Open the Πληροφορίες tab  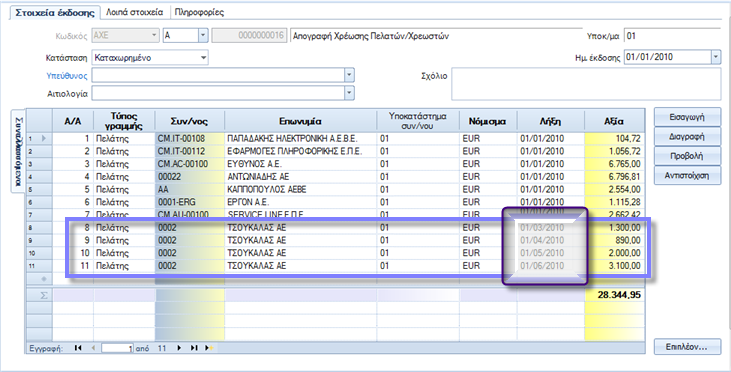pos(200,13)
